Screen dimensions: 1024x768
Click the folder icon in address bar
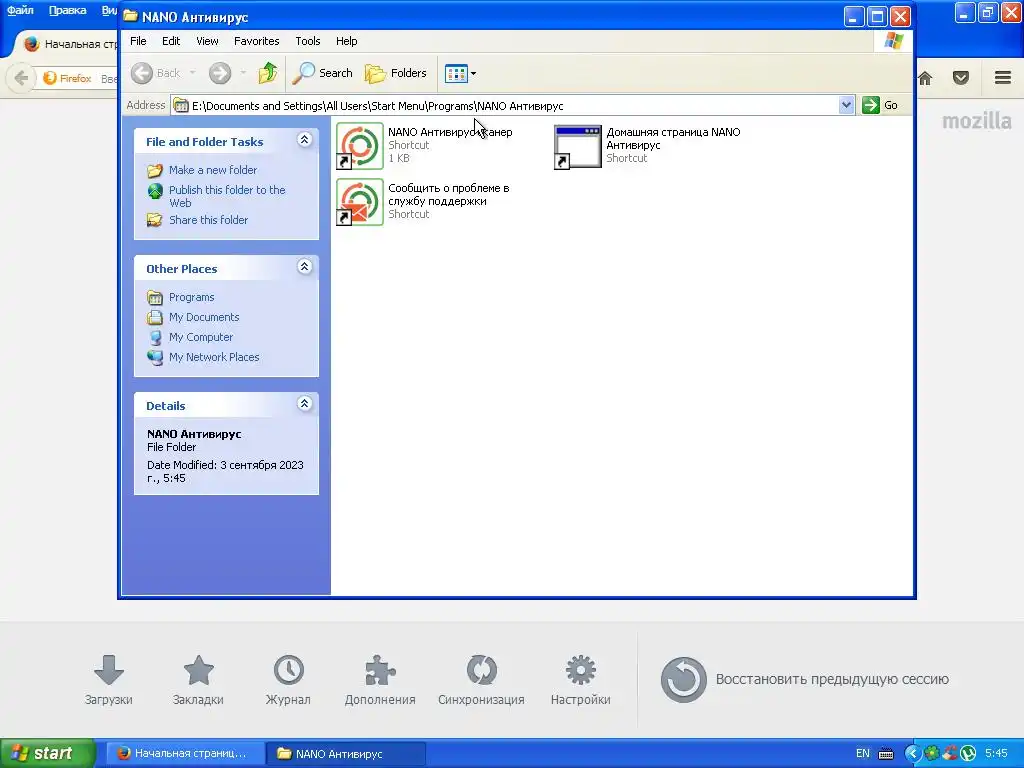pyautogui.click(x=181, y=105)
